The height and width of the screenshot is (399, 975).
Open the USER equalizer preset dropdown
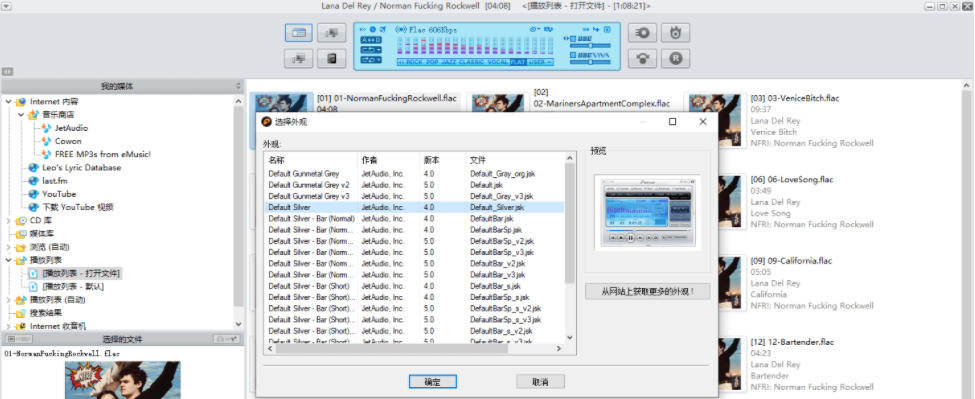pos(540,62)
